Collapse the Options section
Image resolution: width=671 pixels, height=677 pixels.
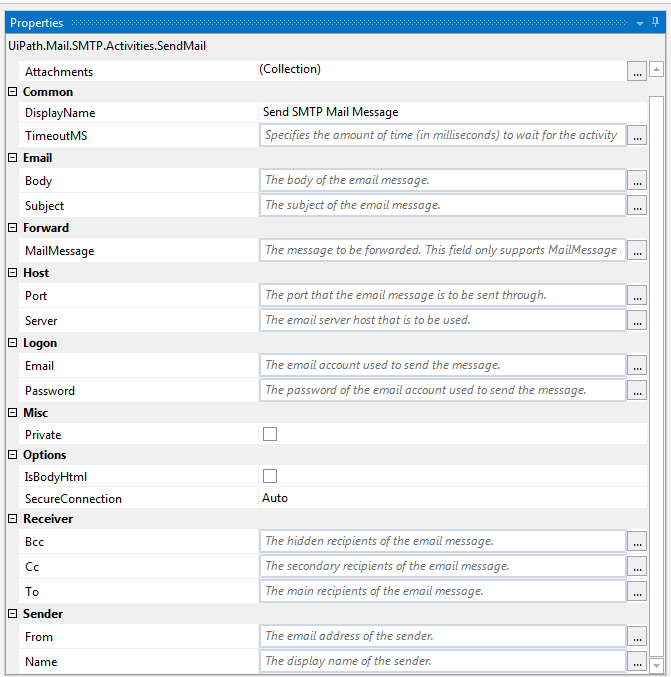tap(13, 455)
